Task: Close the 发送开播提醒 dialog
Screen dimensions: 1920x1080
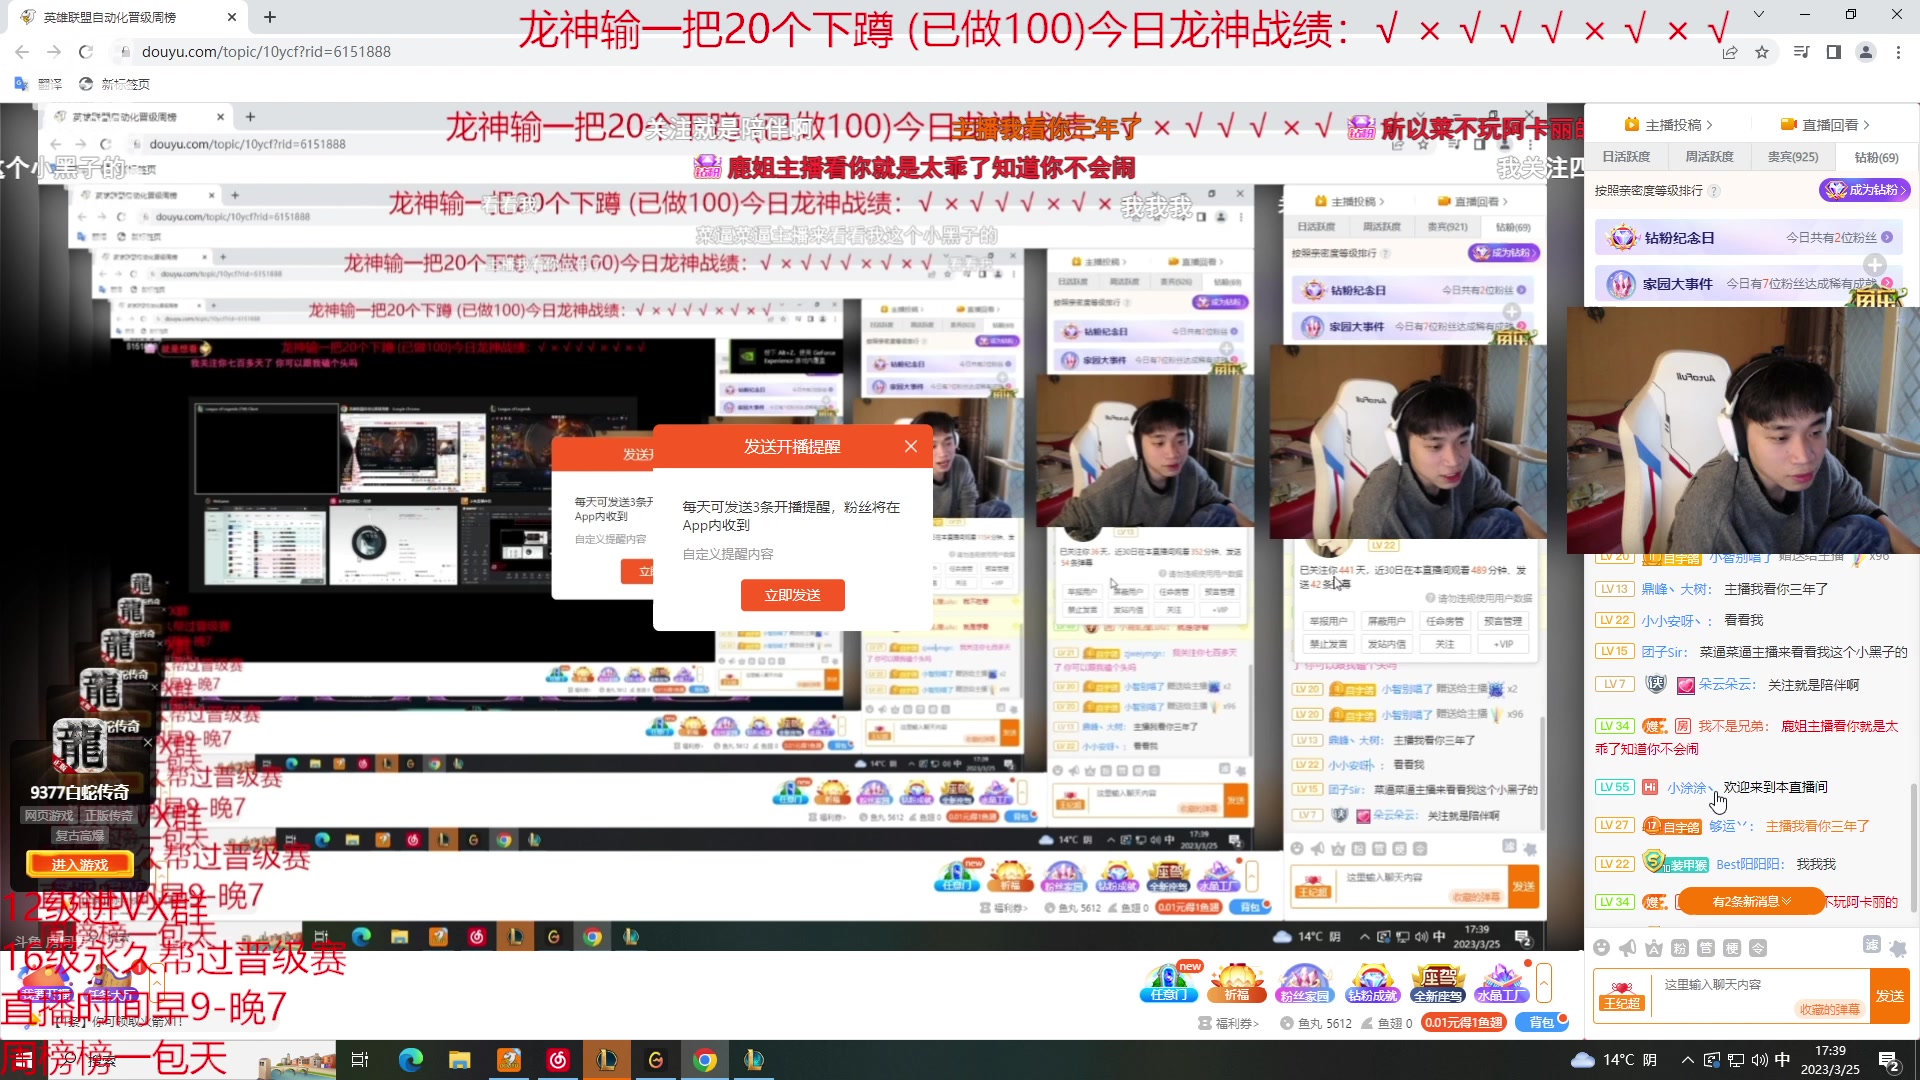Action: pyautogui.click(x=911, y=447)
